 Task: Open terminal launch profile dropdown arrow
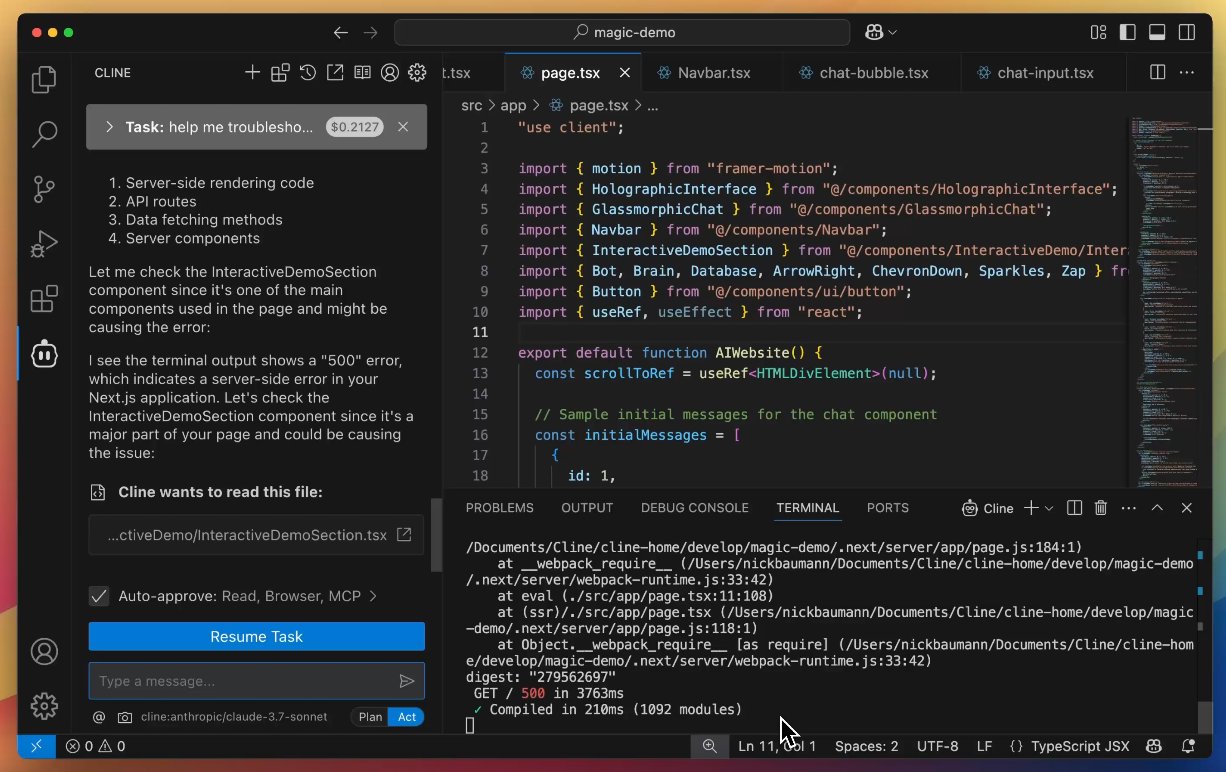point(1049,508)
